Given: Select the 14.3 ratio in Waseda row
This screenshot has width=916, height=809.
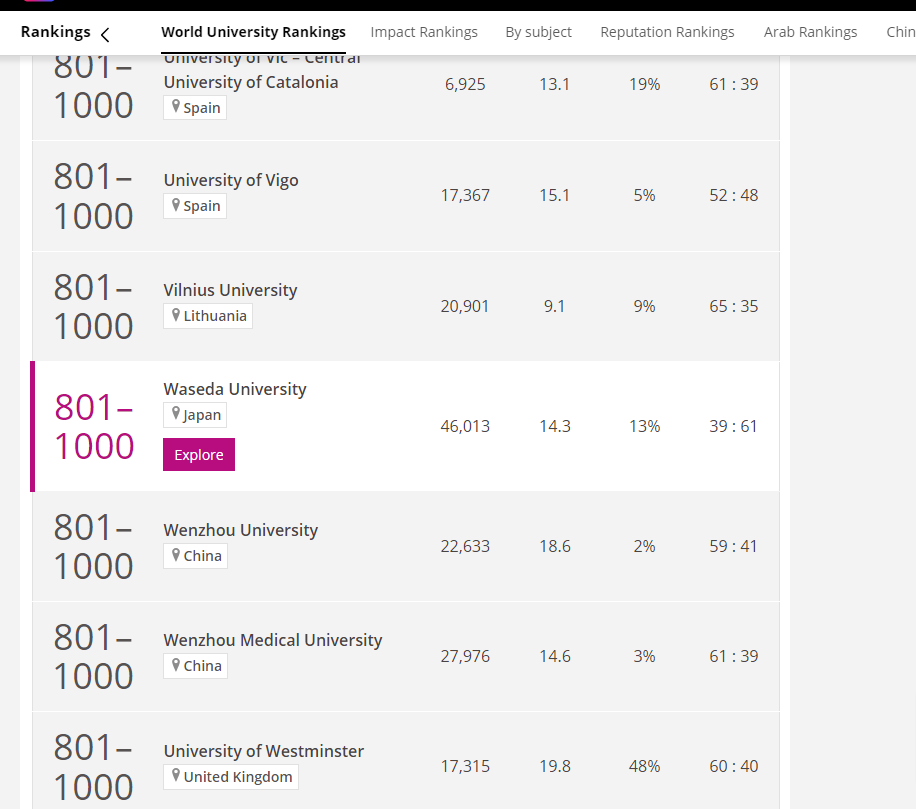Looking at the screenshot, I should coord(555,426).
